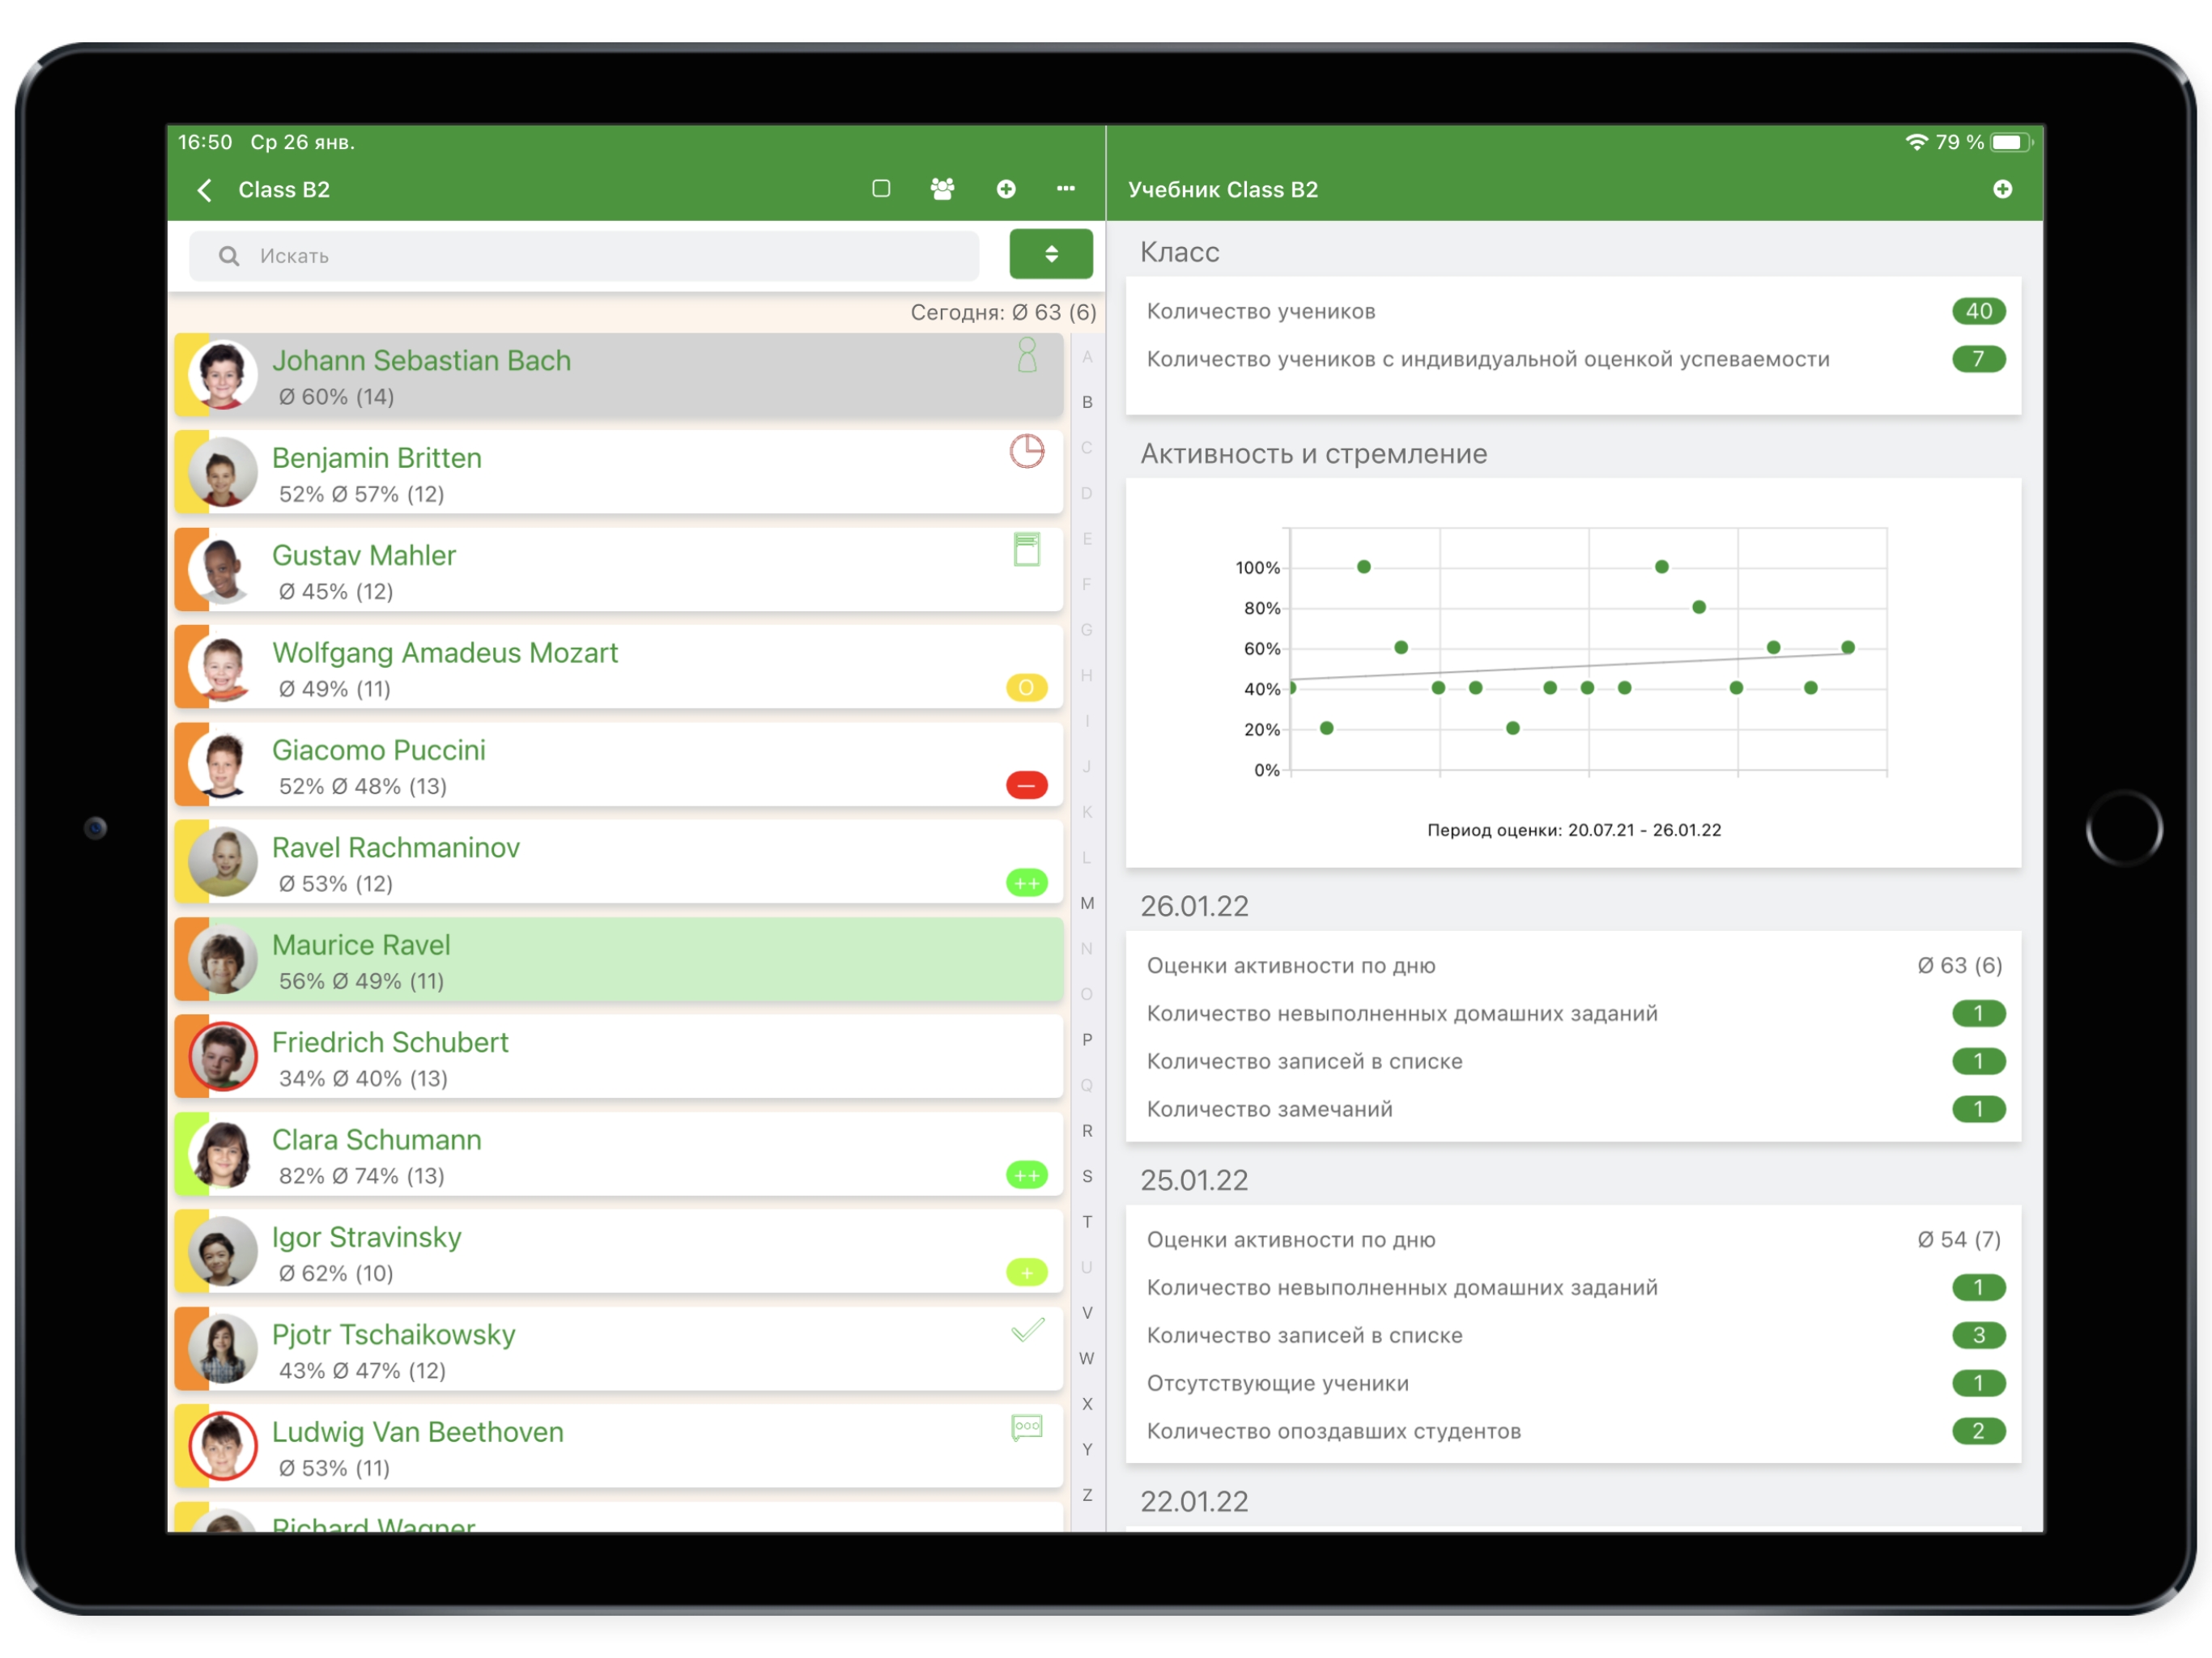Viewport: 2212px width, 1658px height.
Task: Jump to letter S in alphabet index
Action: pyautogui.click(x=1087, y=1176)
